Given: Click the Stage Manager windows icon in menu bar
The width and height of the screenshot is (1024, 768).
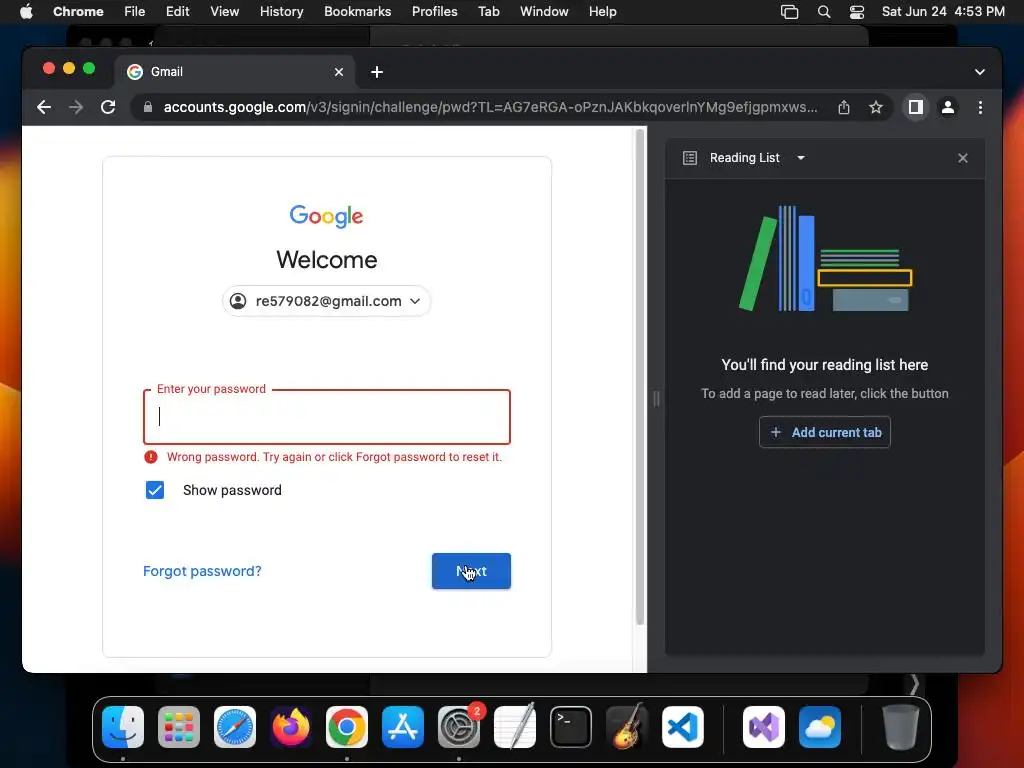Looking at the screenshot, I should click(790, 12).
